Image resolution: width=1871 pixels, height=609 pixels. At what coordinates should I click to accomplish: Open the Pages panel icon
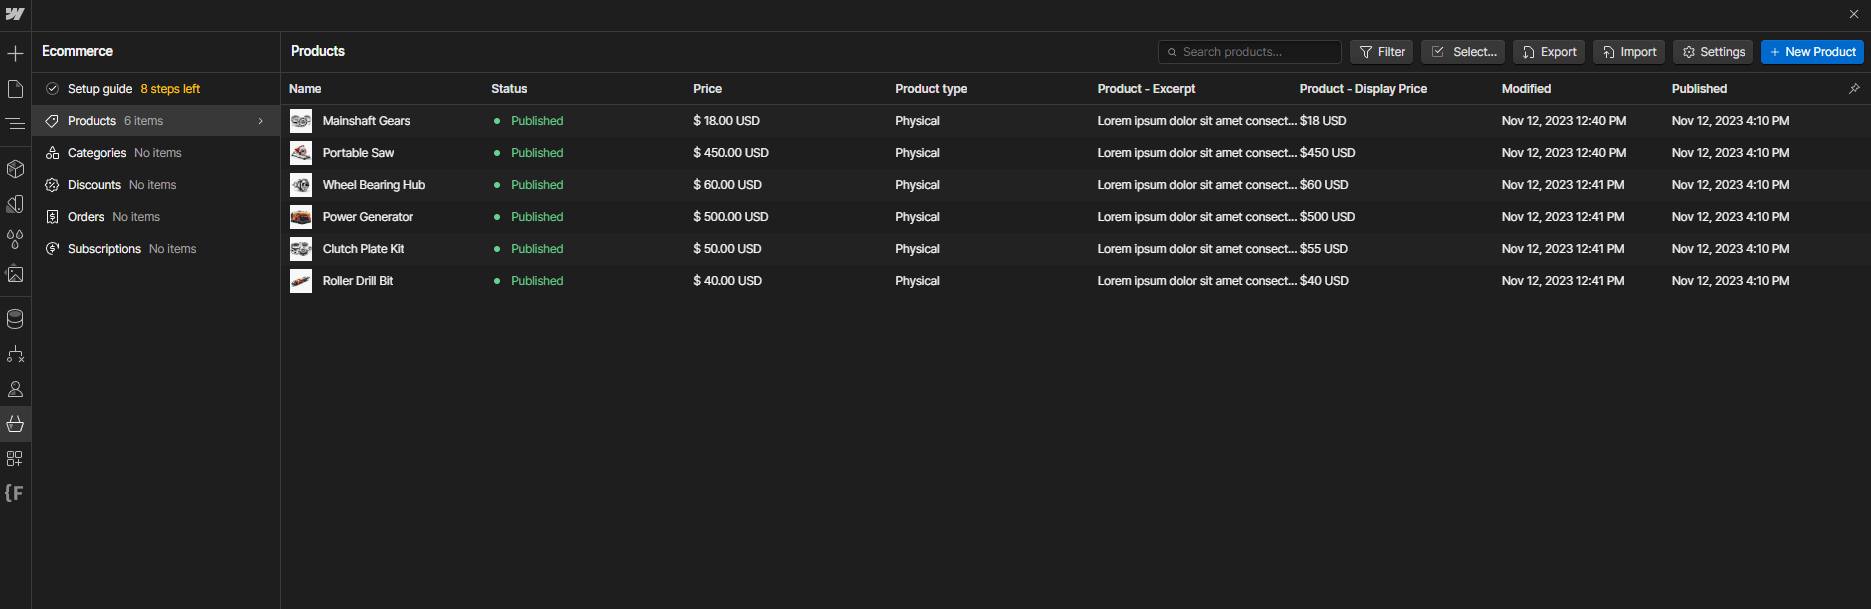pyautogui.click(x=15, y=89)
